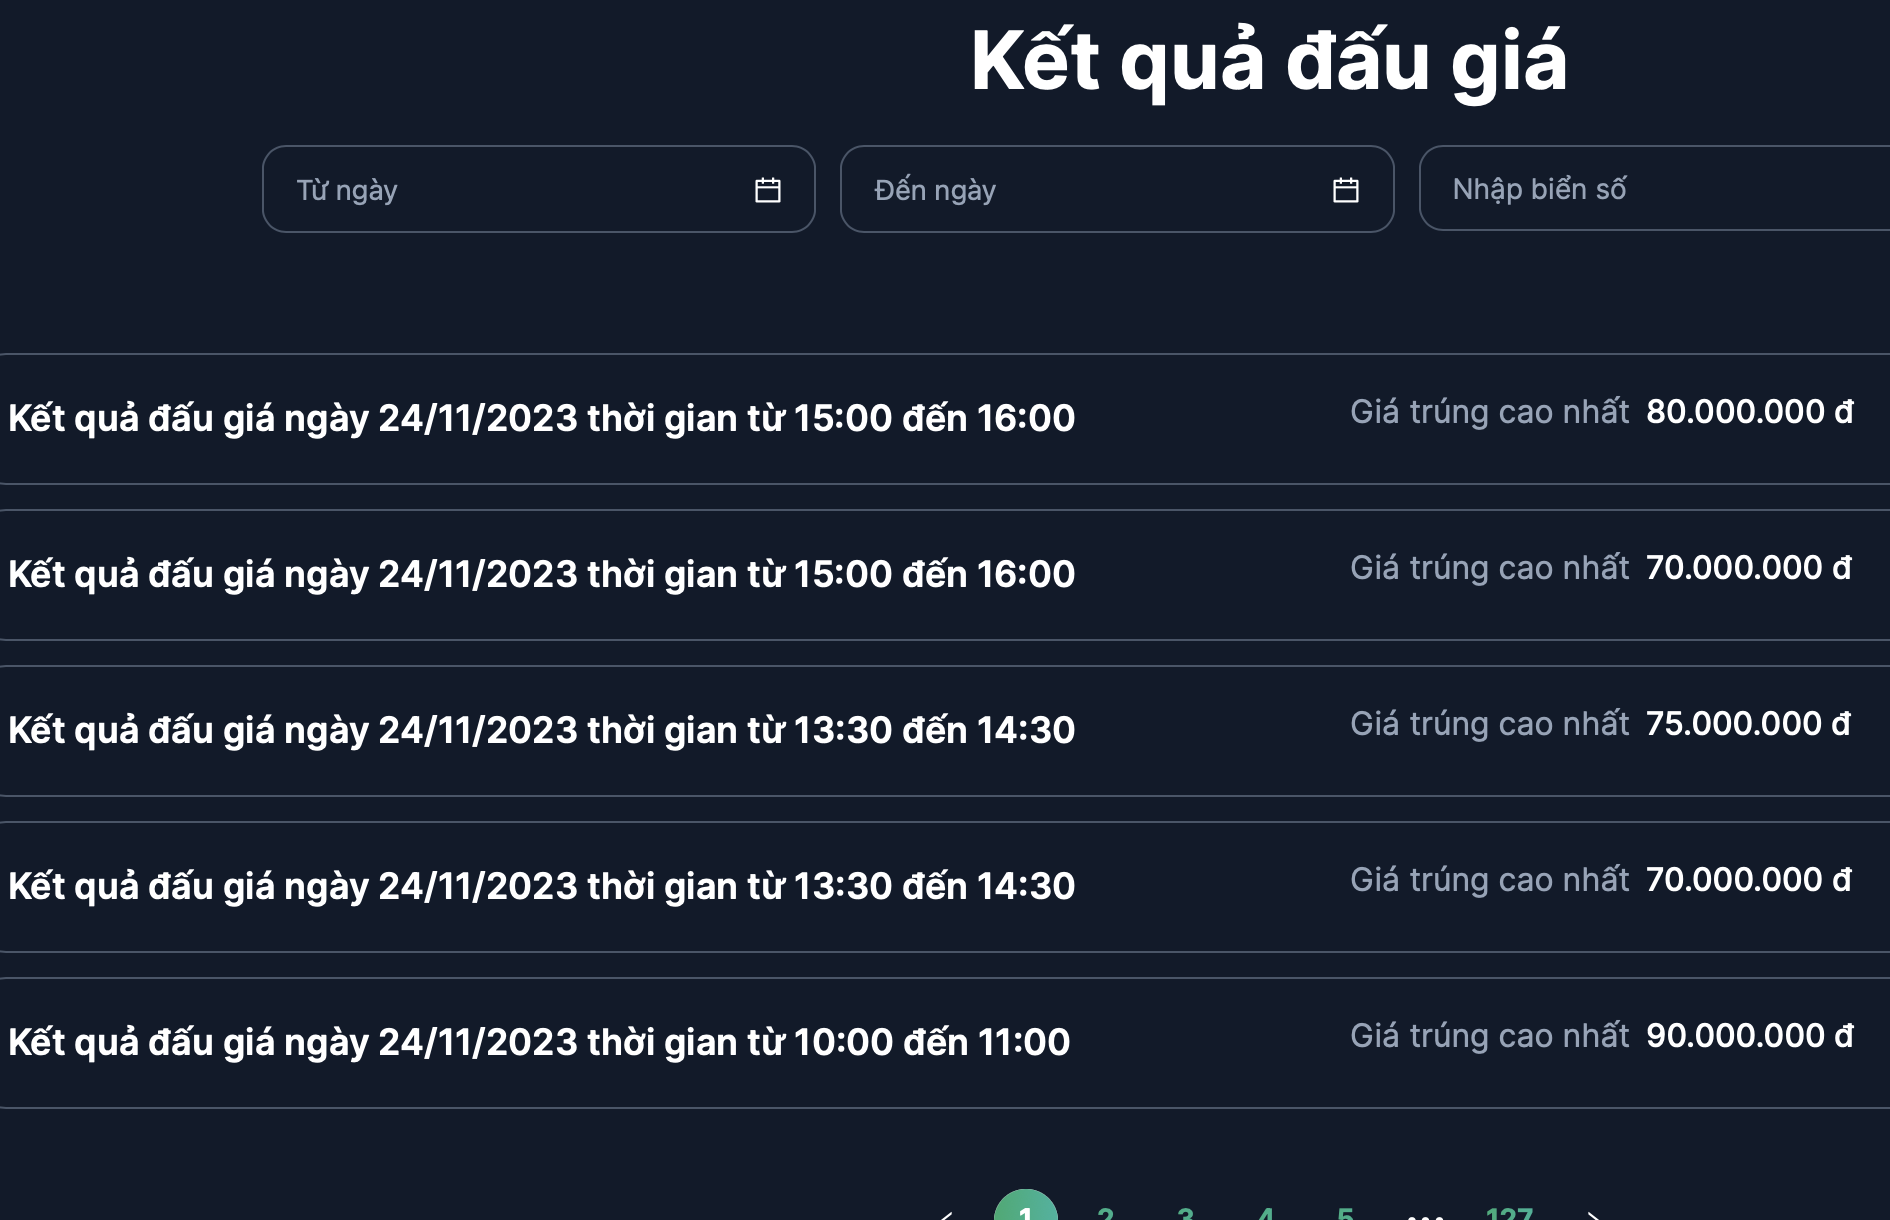Viewport: 1890px width, 1220px height.
Task: Open the calendar icon for "Từ ngày"
Action: tap(768, 188)
